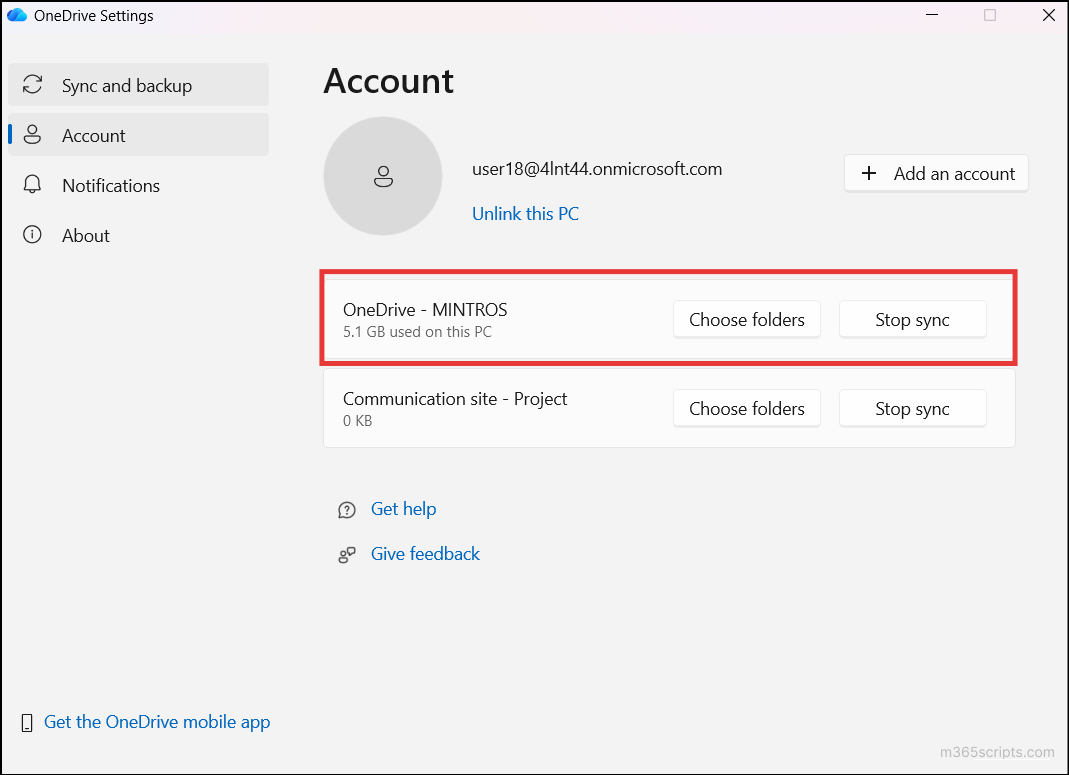Click the Give feedback icon
This screenshot has height=775, width=1069.
[x=347, y=554]
